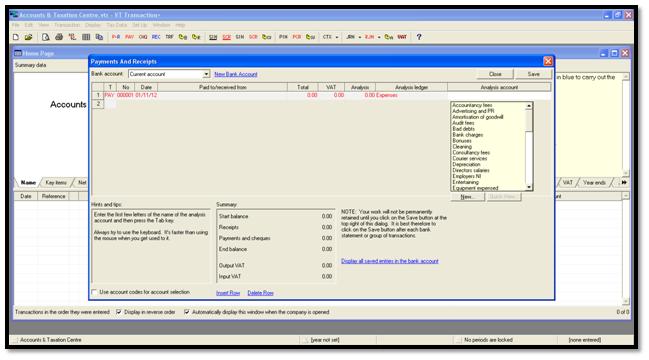
Task: Click the Close button in Payments dialog
Action: (x=495, y=74)
